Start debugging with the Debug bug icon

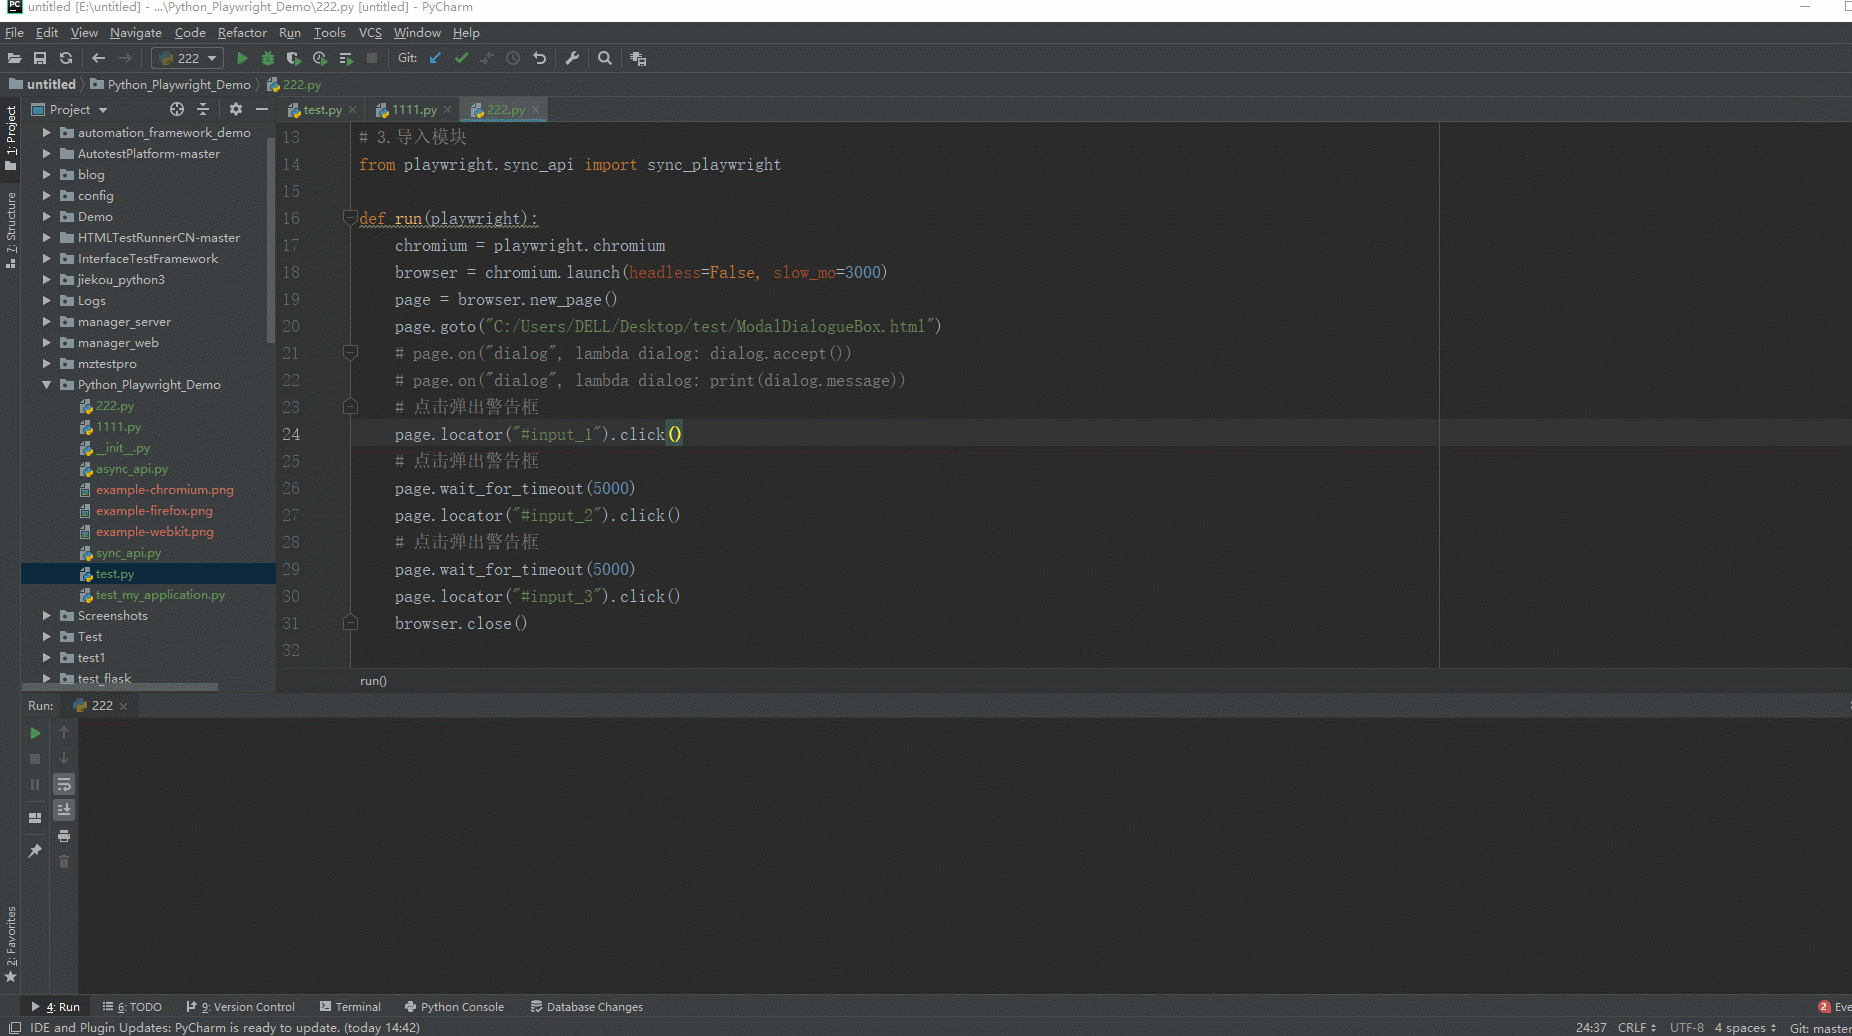[268, 58]
